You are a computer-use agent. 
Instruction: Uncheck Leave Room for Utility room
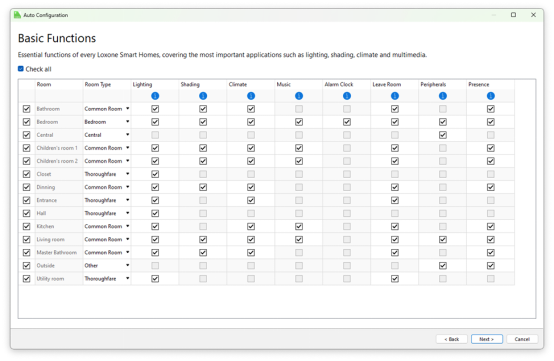pyautogui.click(x=395, y=279)
